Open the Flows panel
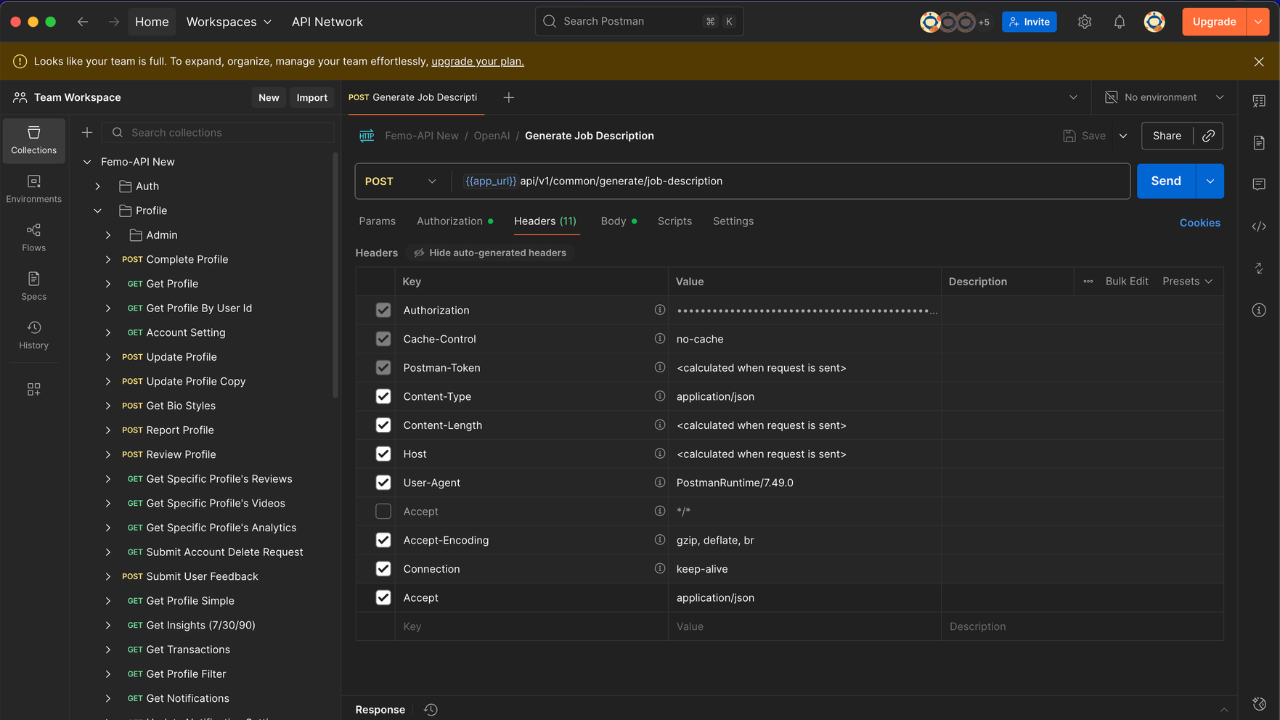The height and width of the screenshot is (720, 1280). coord(33,237)
